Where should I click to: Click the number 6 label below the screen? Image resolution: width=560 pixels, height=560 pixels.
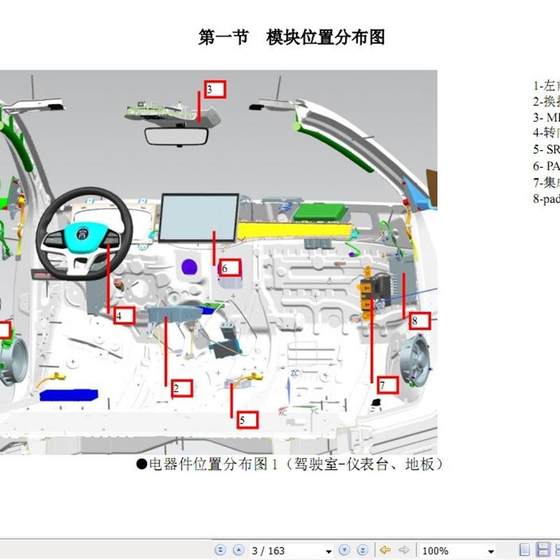tap(230, 268)
